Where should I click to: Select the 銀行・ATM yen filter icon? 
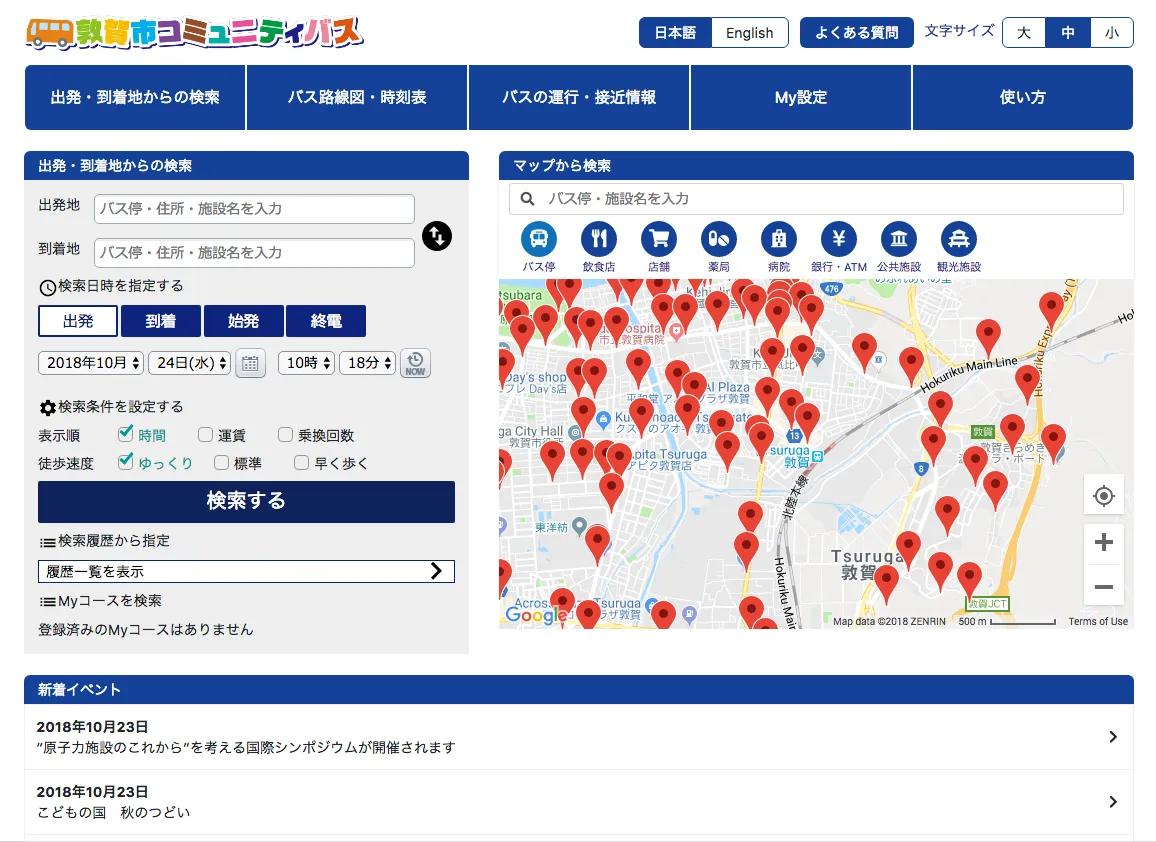(839, 240)
